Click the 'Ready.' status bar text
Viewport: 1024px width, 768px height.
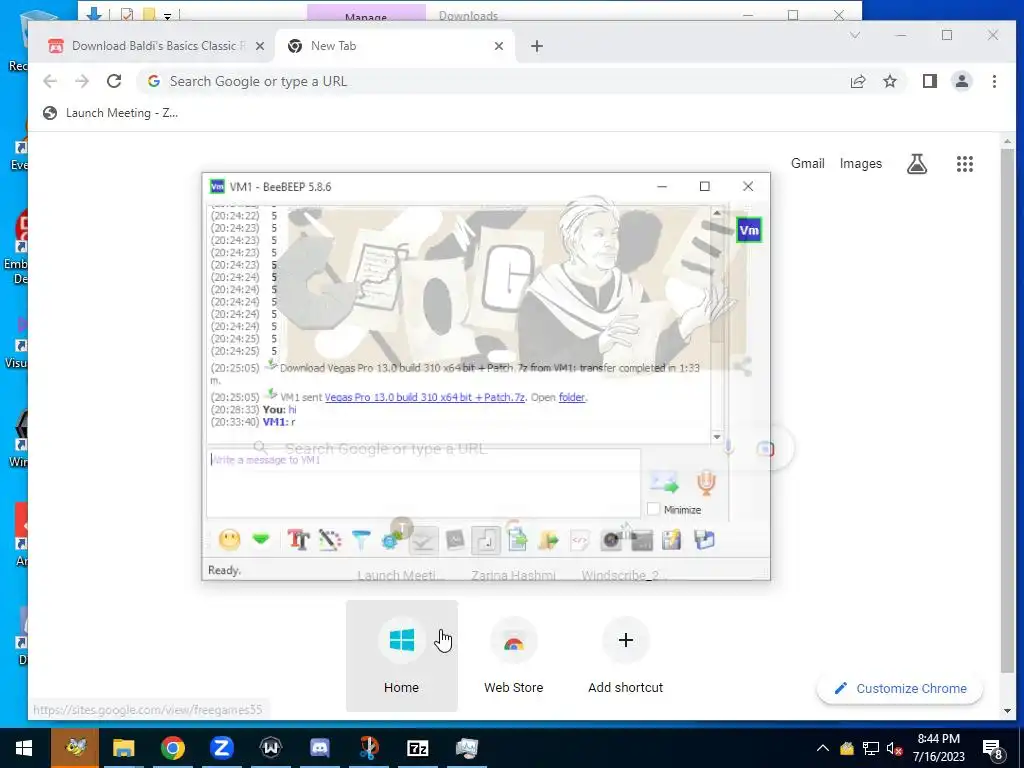tap(224, 570)
